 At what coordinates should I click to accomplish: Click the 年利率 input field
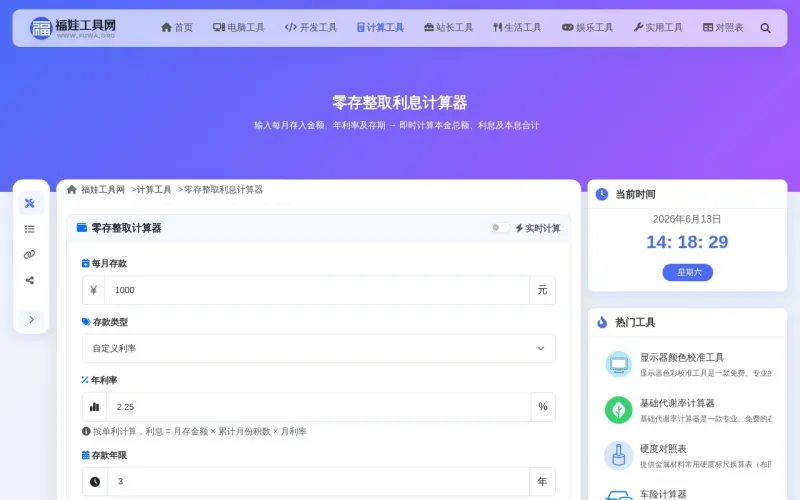click(318, 407)
